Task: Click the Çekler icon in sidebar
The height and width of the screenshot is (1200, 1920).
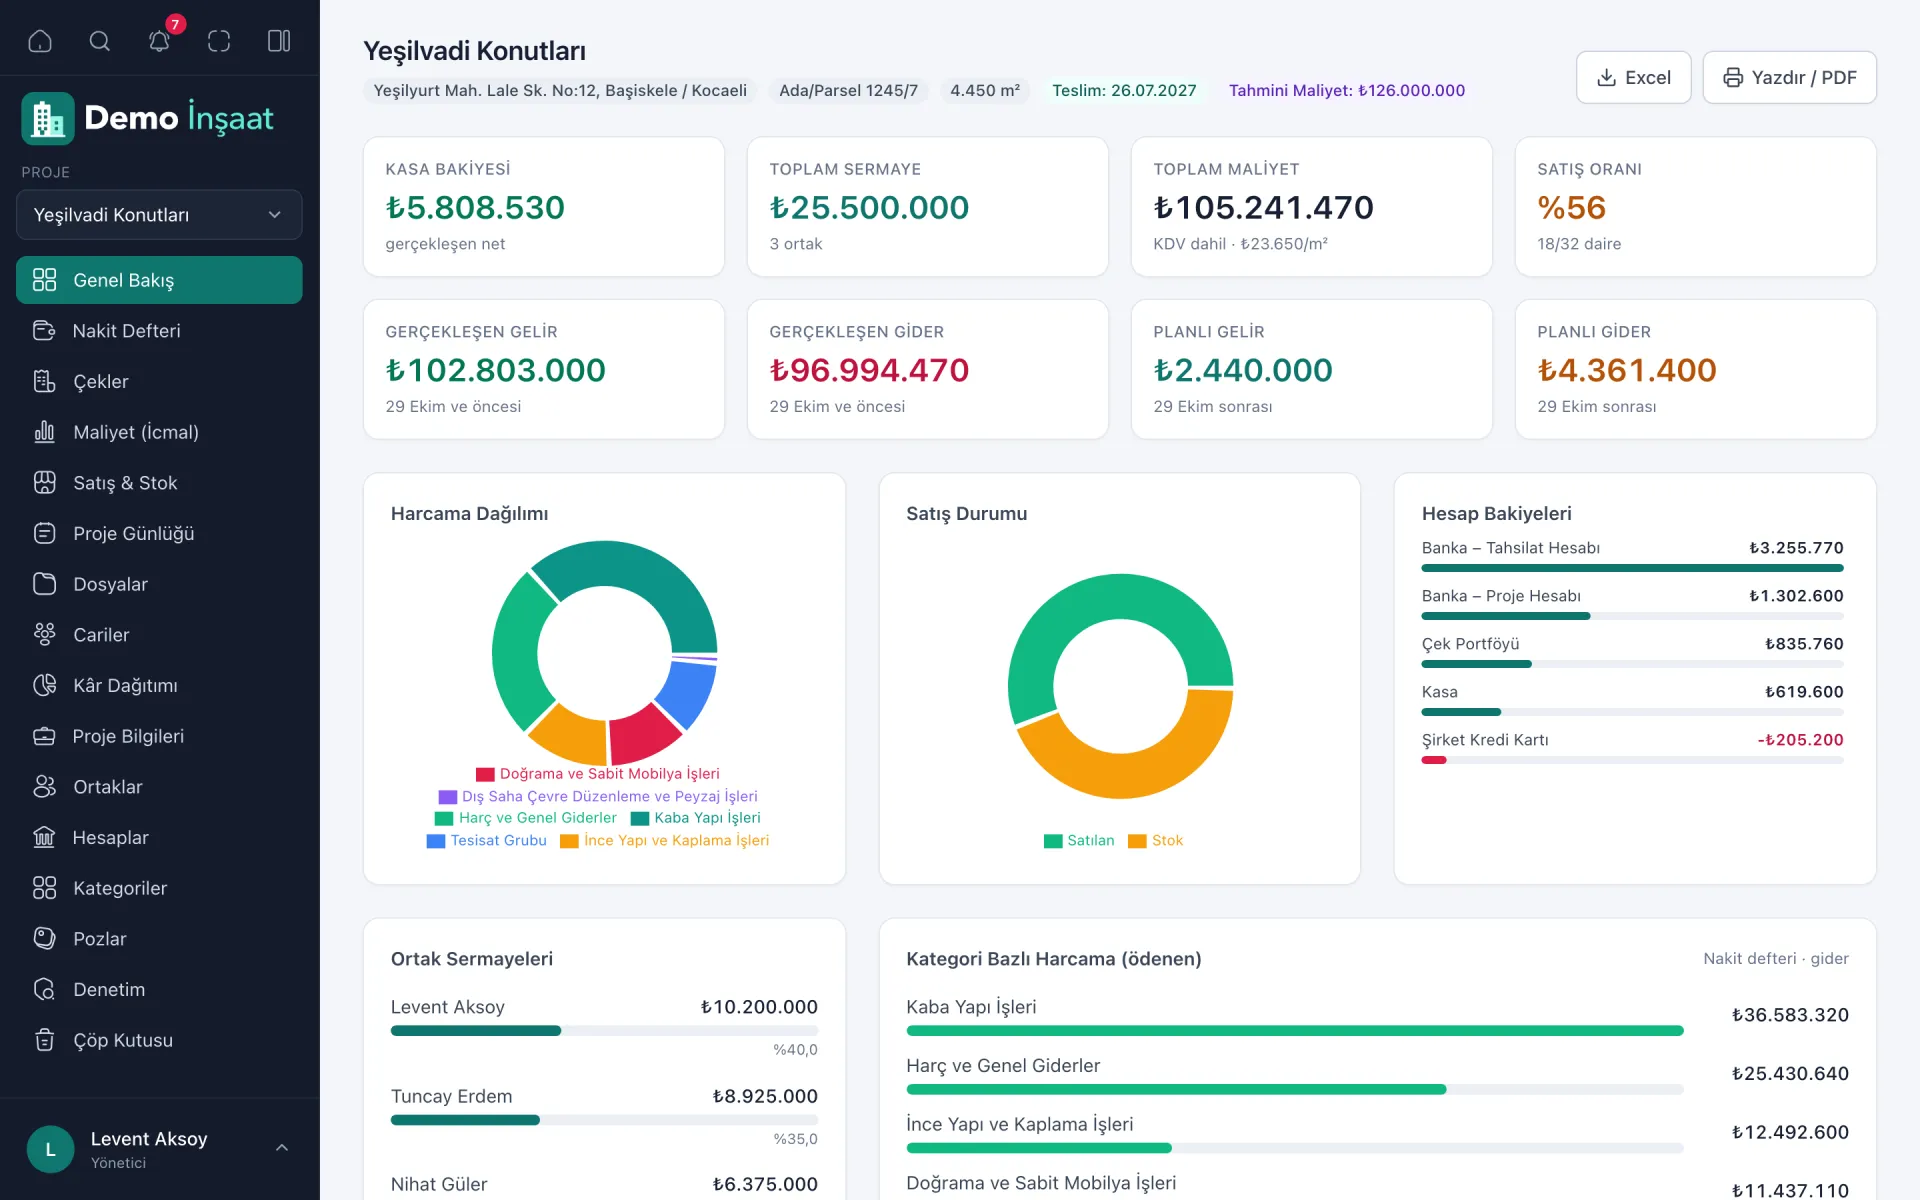Action: 44,382
